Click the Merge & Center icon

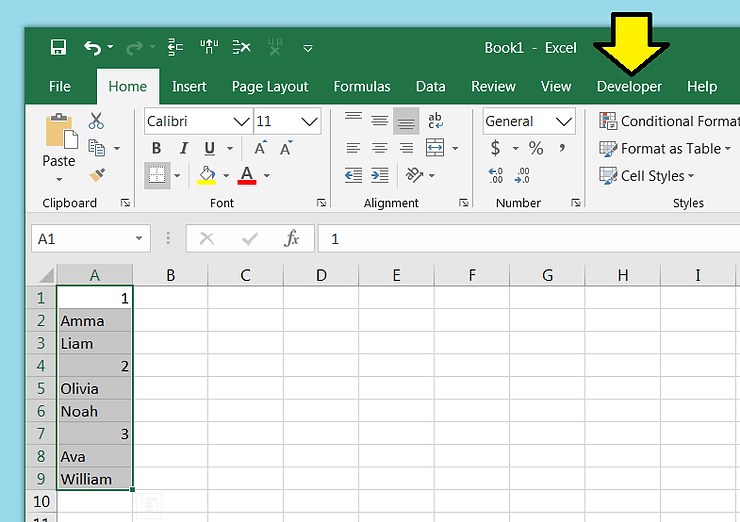(x=435, y=148)
